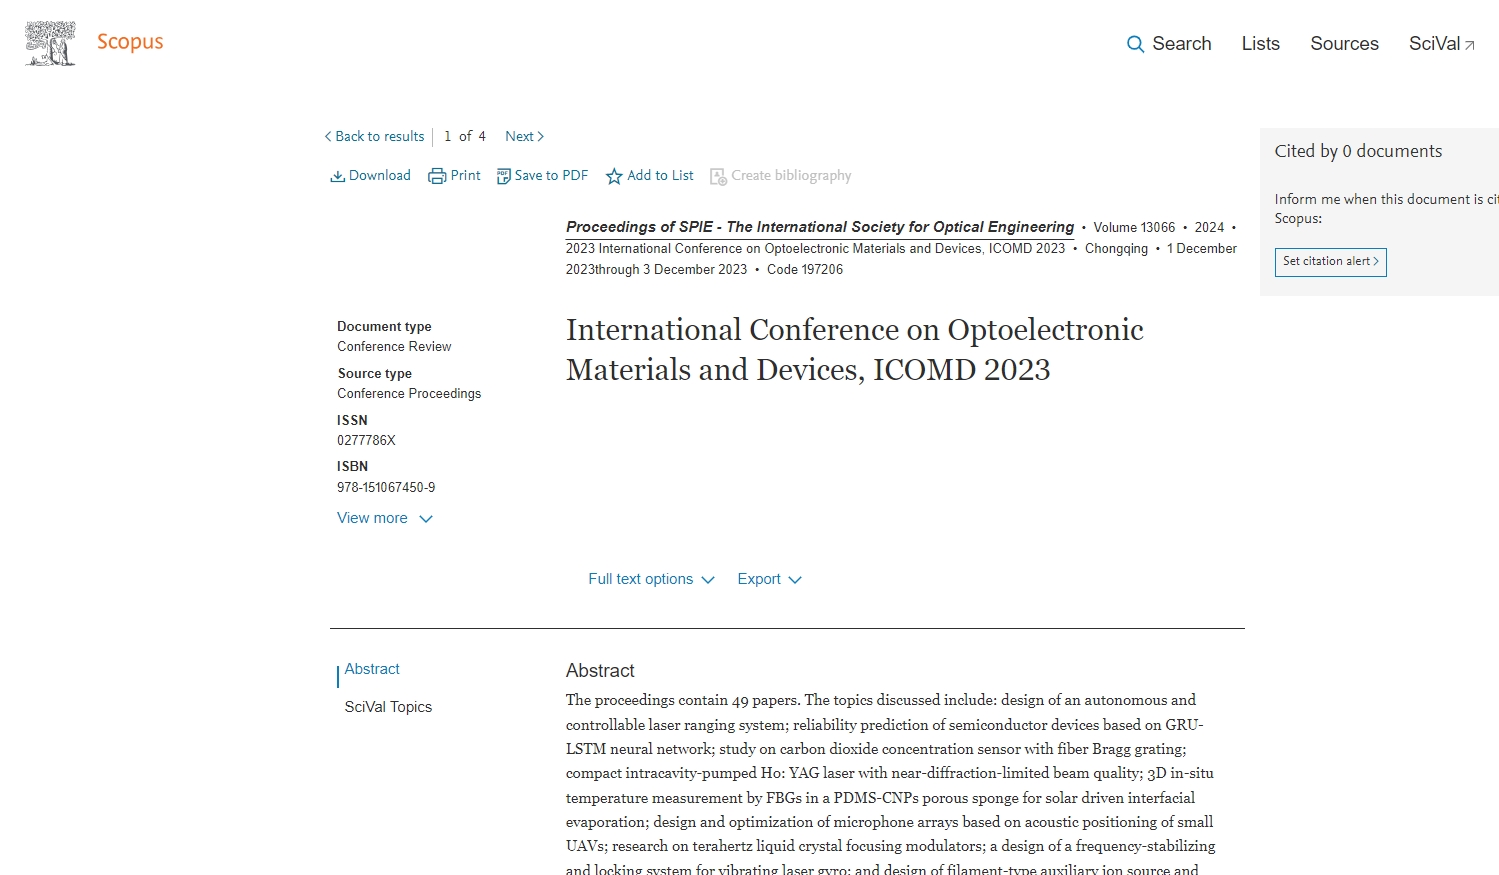Open the Lists menu item
This screenshot has width=1499, height=875.
[x=1261, y=44]
